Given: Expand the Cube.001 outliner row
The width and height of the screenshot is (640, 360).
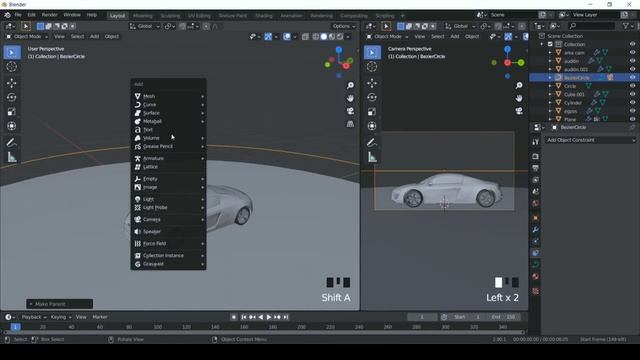Looking at the screenshot, I should click(550, 94).
